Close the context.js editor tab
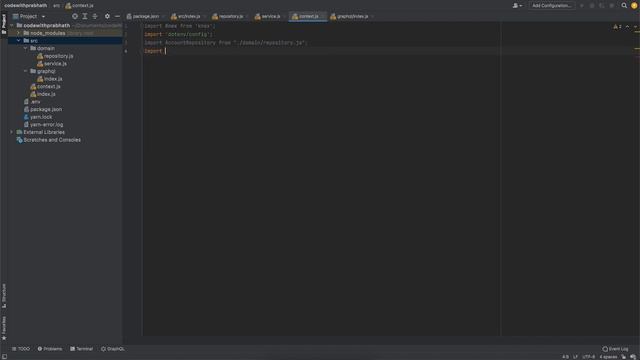This screenshot has height=360, width=640. (323, 16)
